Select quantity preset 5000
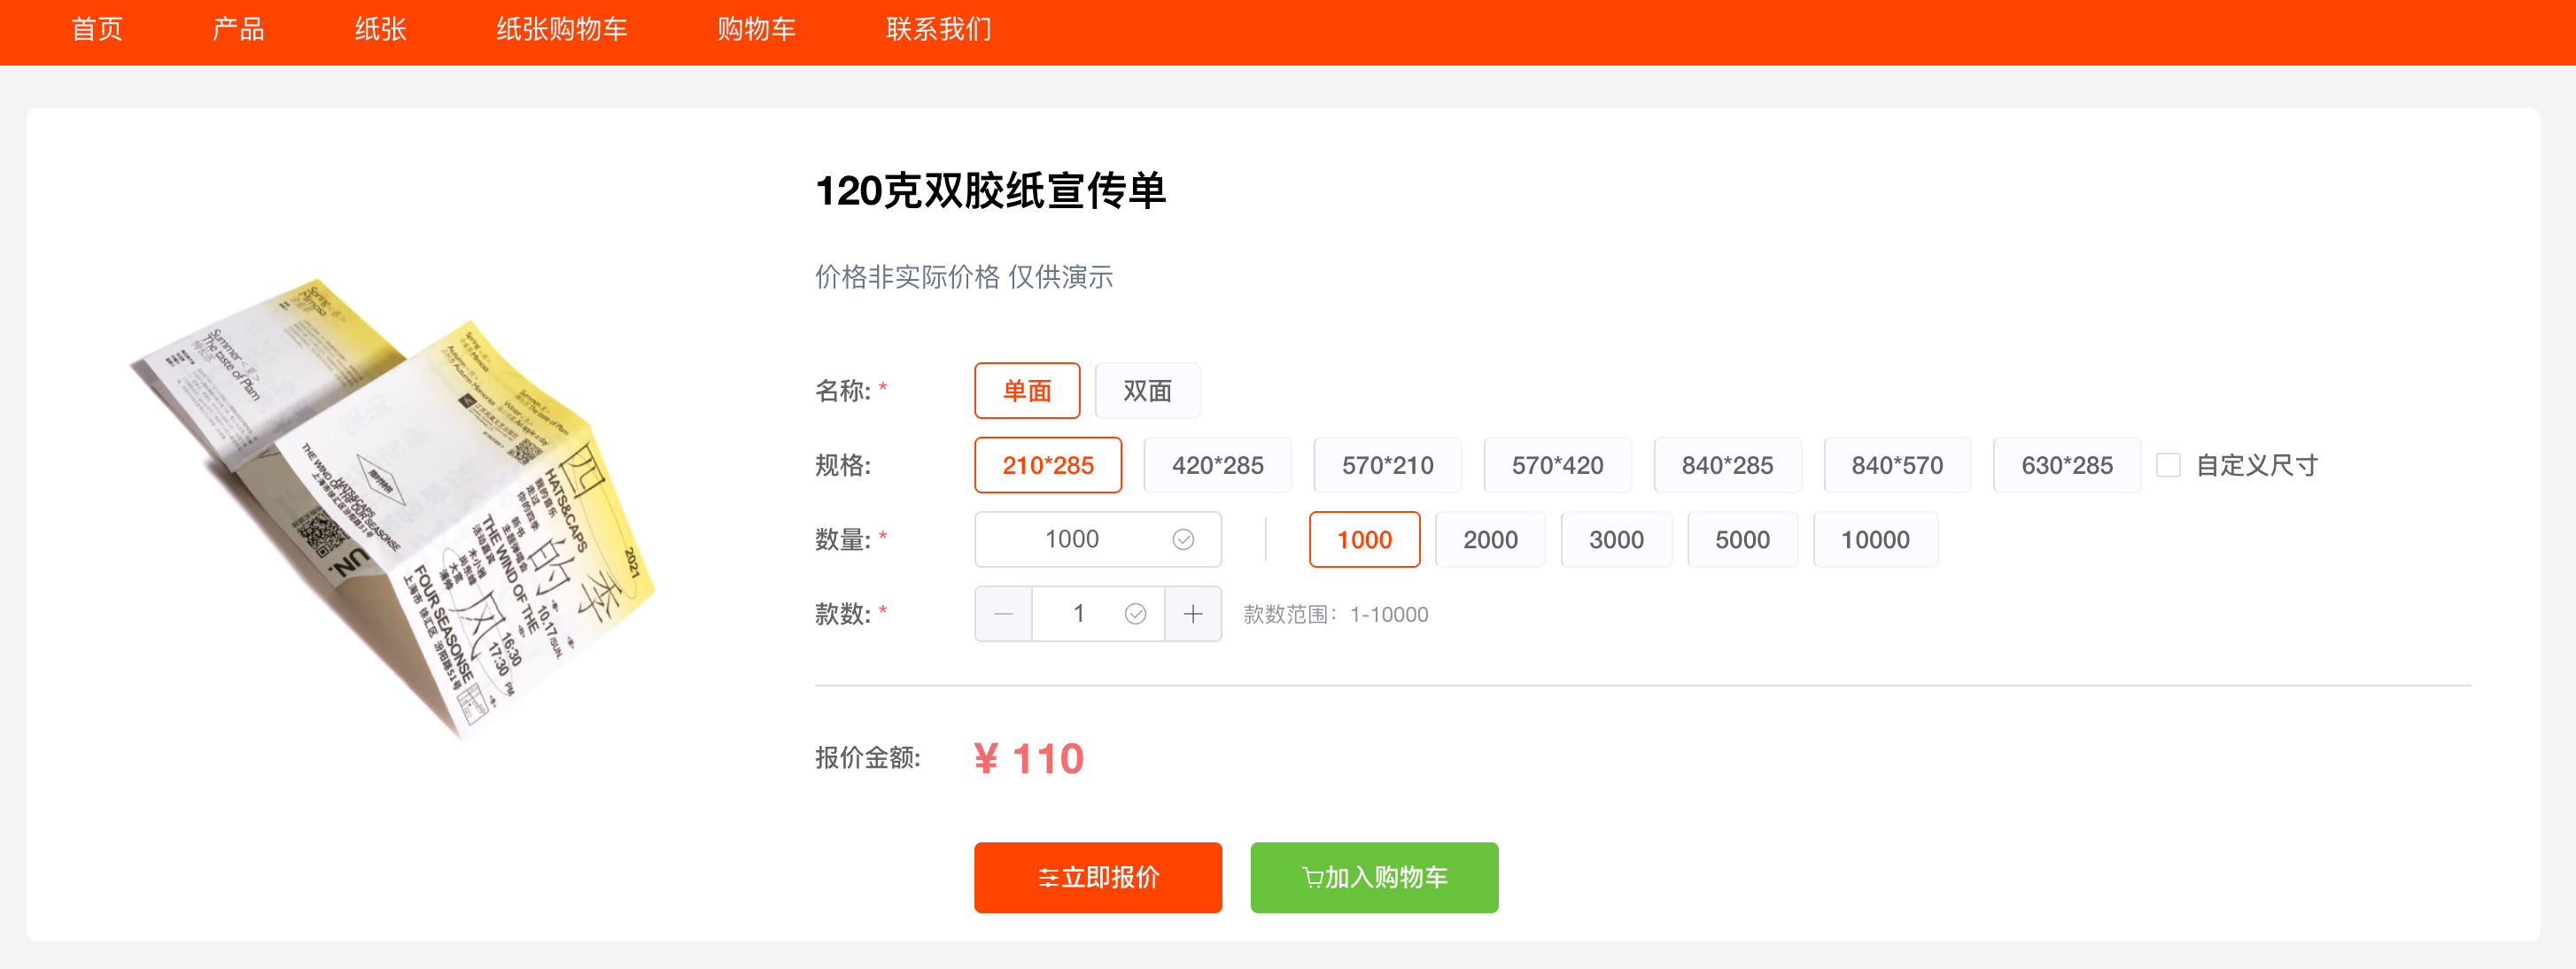The height and width of the screenshot is (969, 2576). tap(1741, 540)
